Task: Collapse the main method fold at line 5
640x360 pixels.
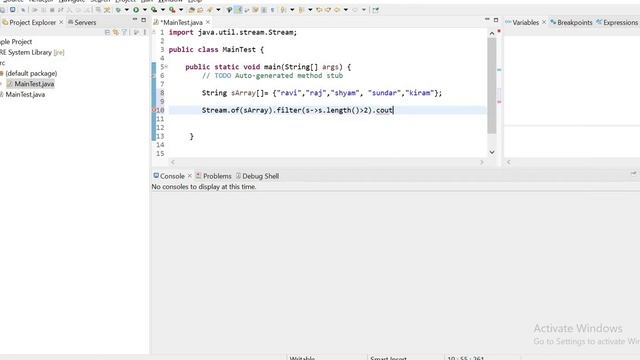Action: [x=166, y=67]
